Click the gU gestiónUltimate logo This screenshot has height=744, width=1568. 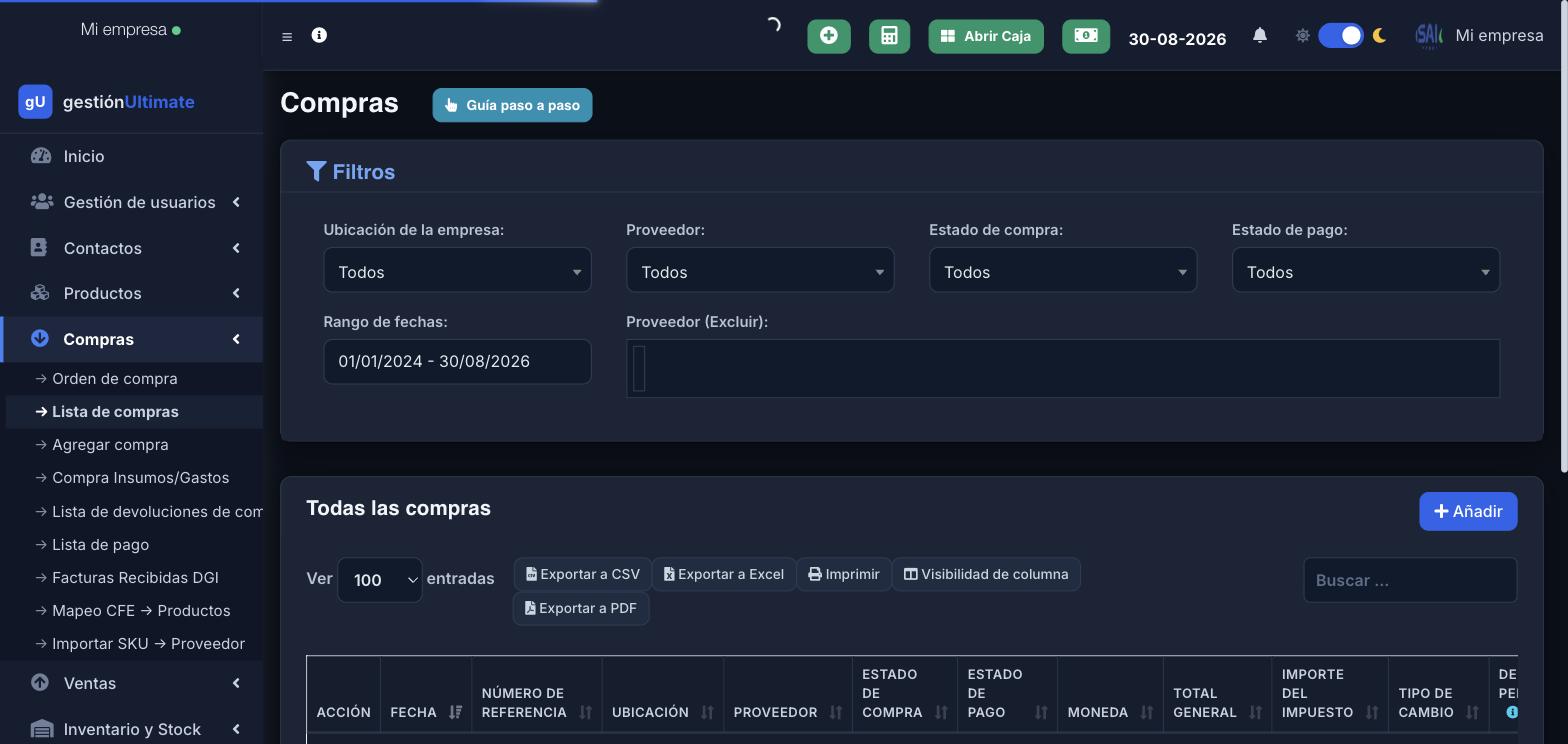tap(106, 102)
